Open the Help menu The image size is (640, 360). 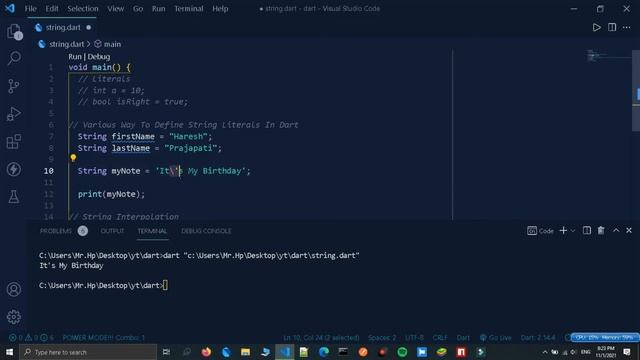[x=220, y=9]
